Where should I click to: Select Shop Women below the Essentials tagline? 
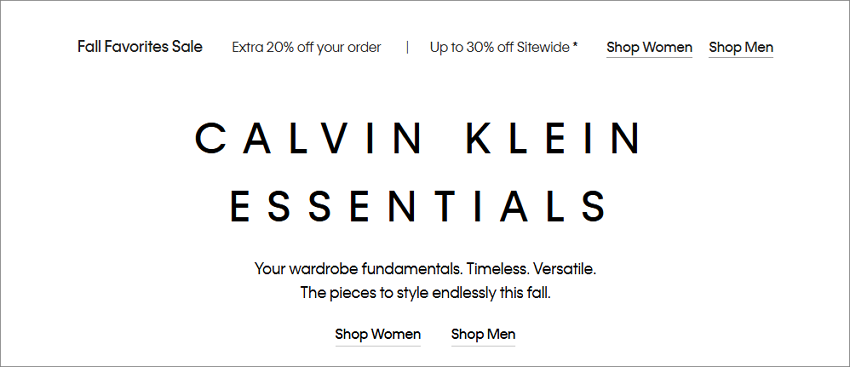(378, 334)
